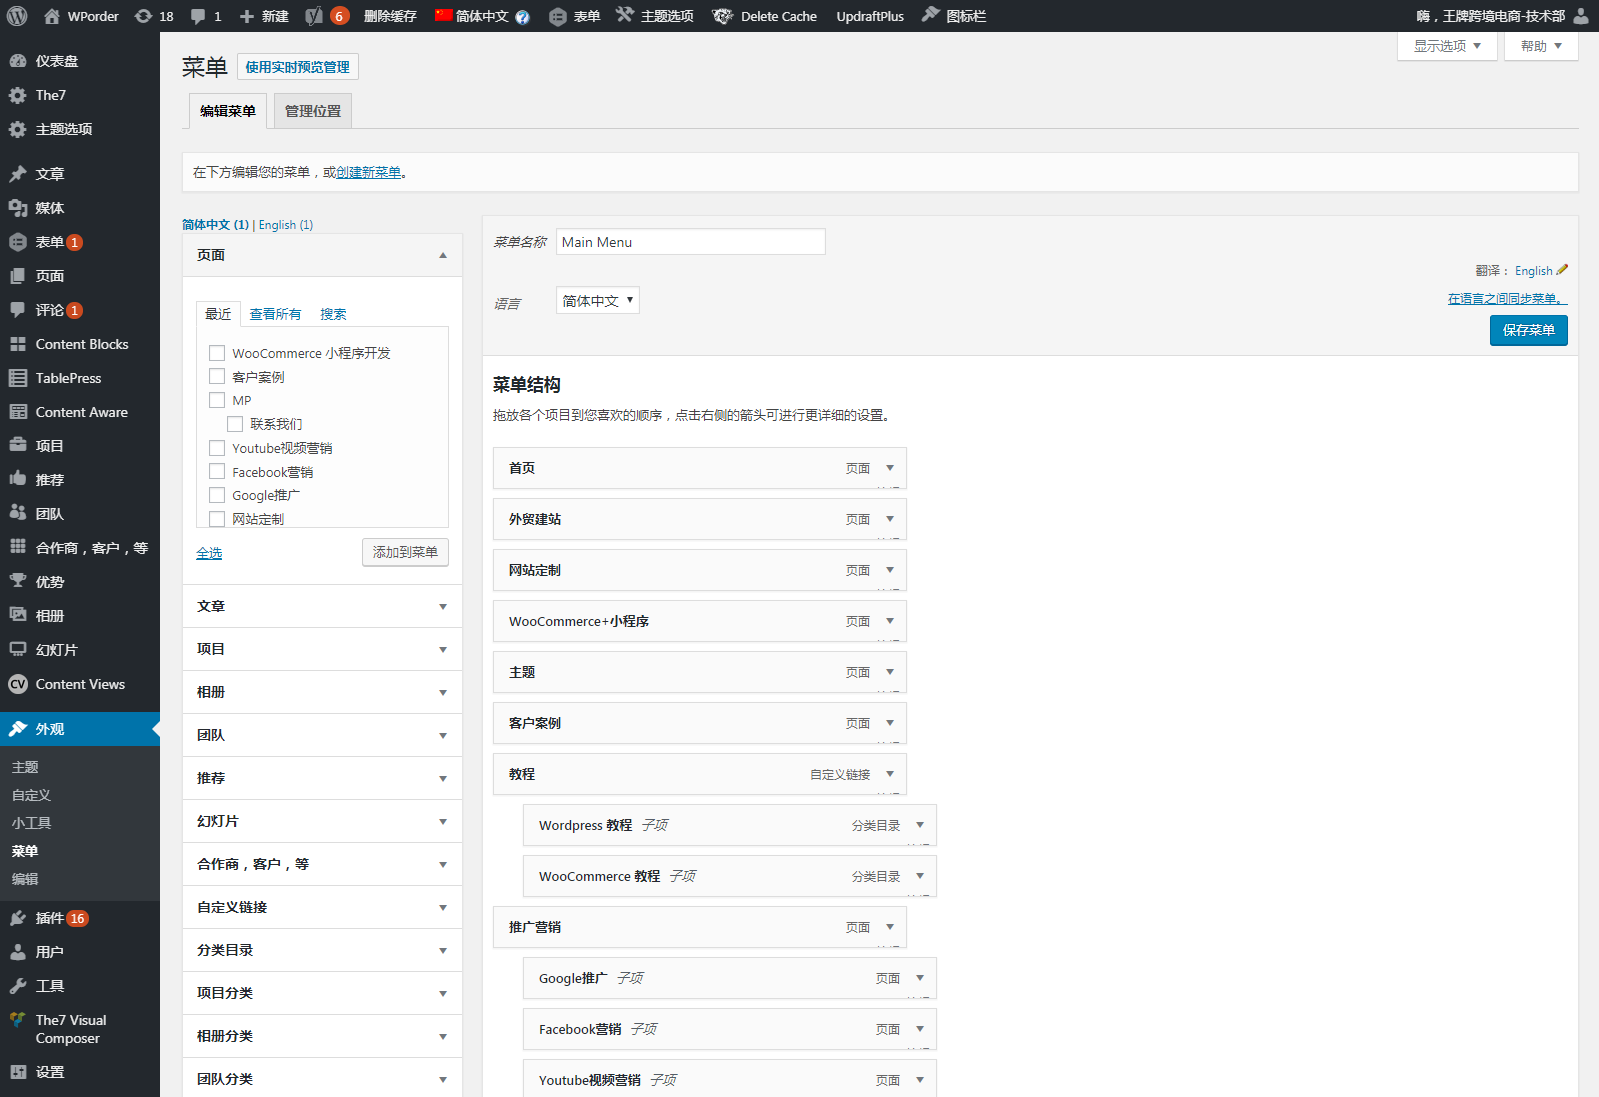This screenshot has width=1599, height=1097.
Task: Expand the Google推广 sub item settings
Action: click(x=920, y=978)
